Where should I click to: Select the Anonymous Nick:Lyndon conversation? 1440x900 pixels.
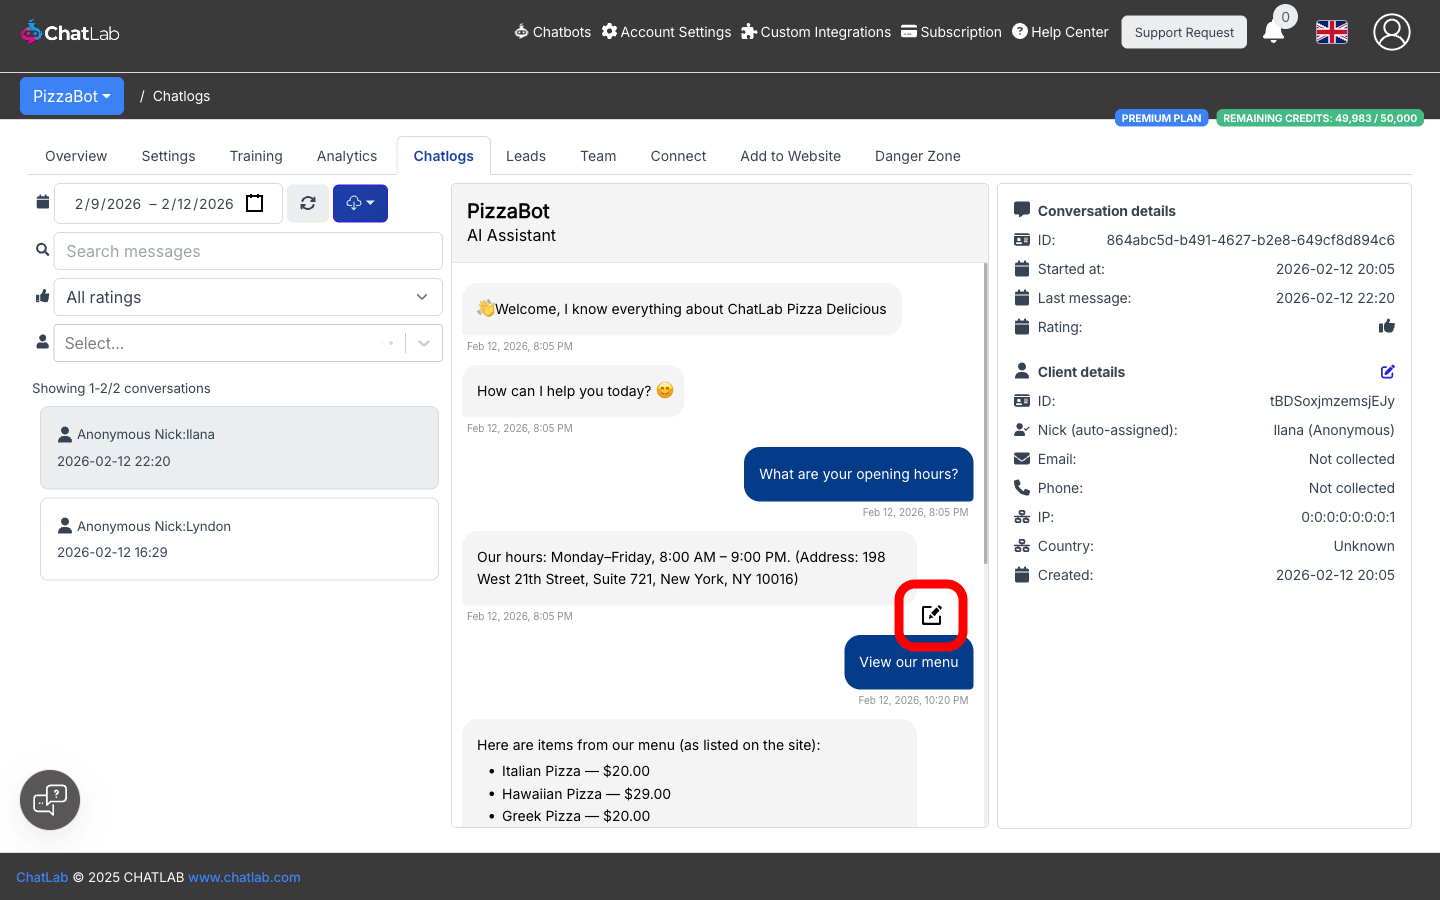[239, 539]
